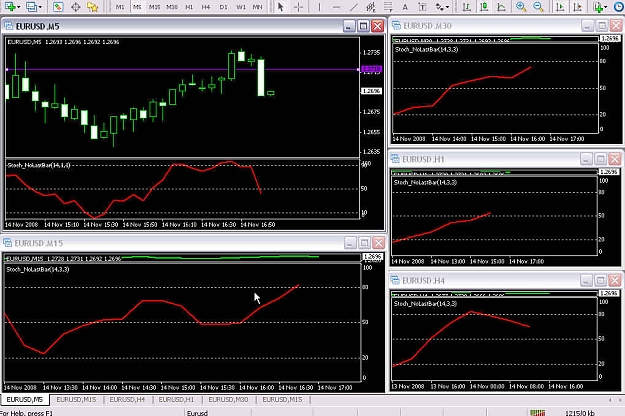Minimize the EURUSD,H4 chart window
The height and width of the screenshot is (416, 625).
pyautogui.click(x=586, y=281)
